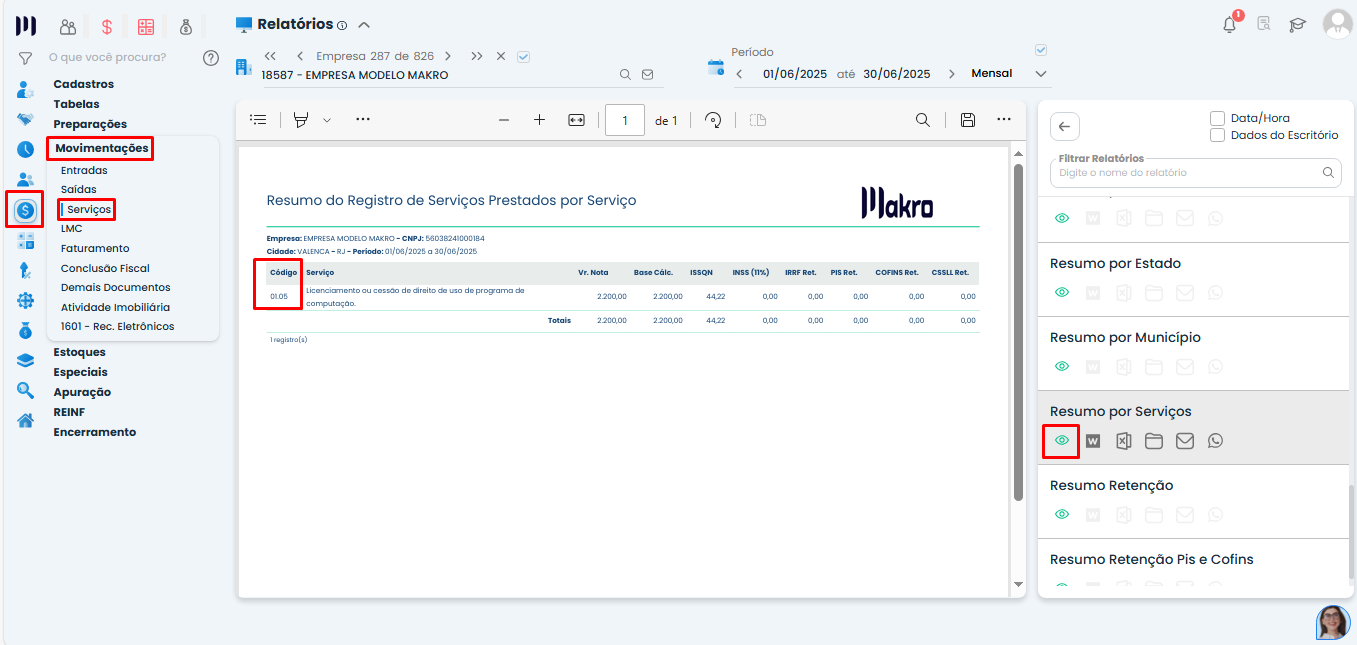Export Resumo por Serviços to Word
Screen dimensions: 1357x645
coord(1093,441)
